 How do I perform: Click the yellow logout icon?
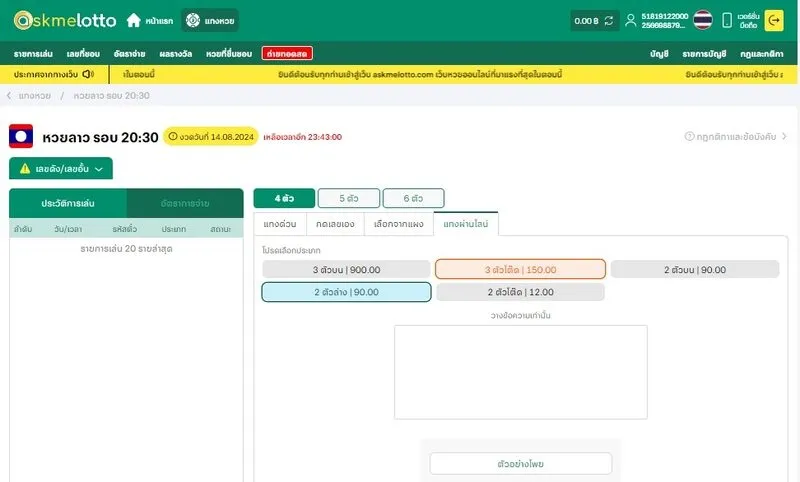tap(773, 20)
